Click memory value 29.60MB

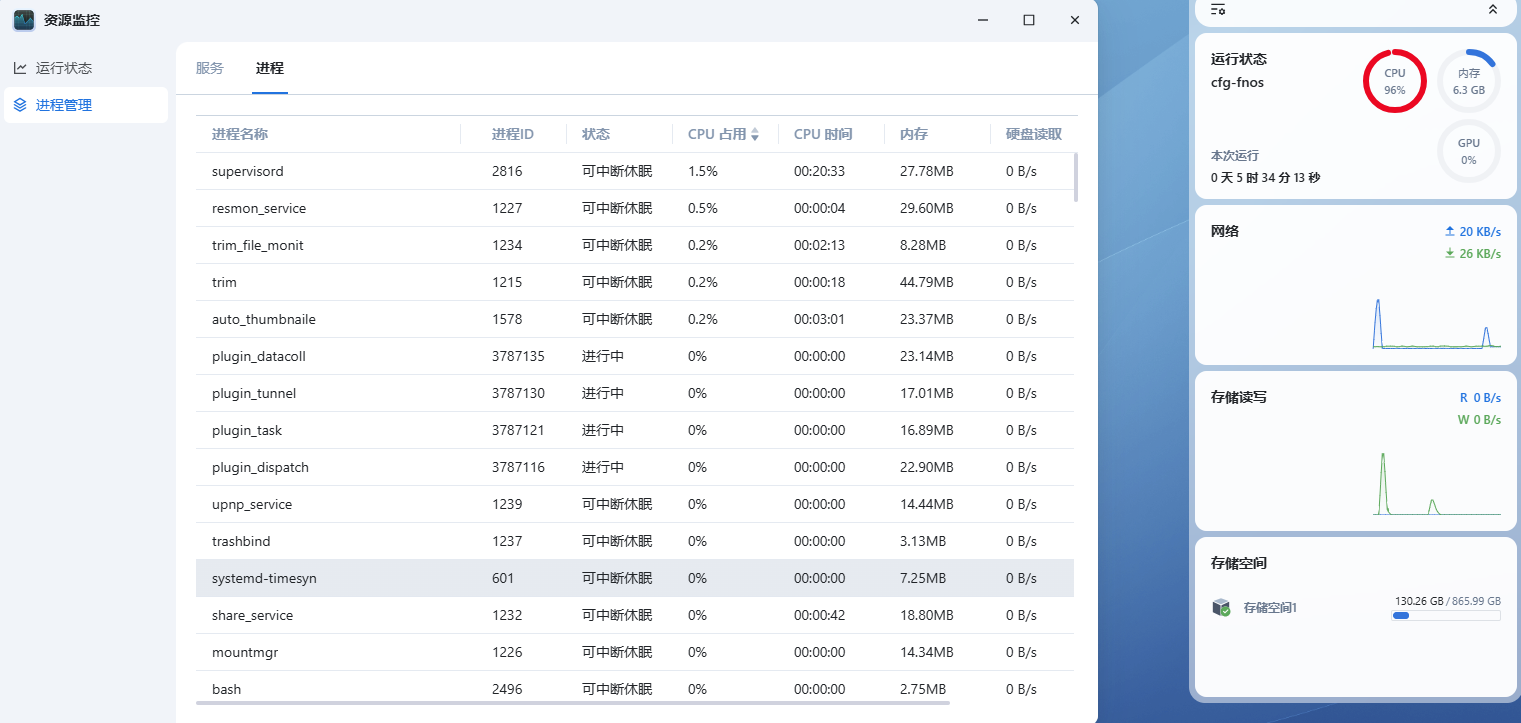coord(927,208)
